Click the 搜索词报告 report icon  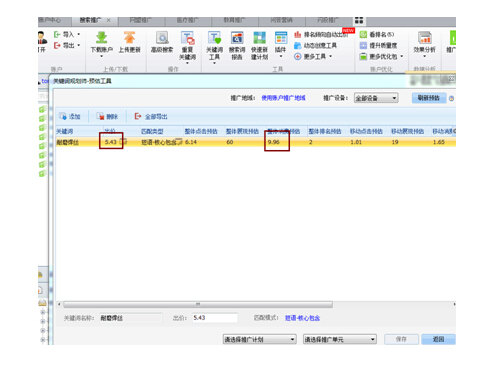click(x=237, y=38)
